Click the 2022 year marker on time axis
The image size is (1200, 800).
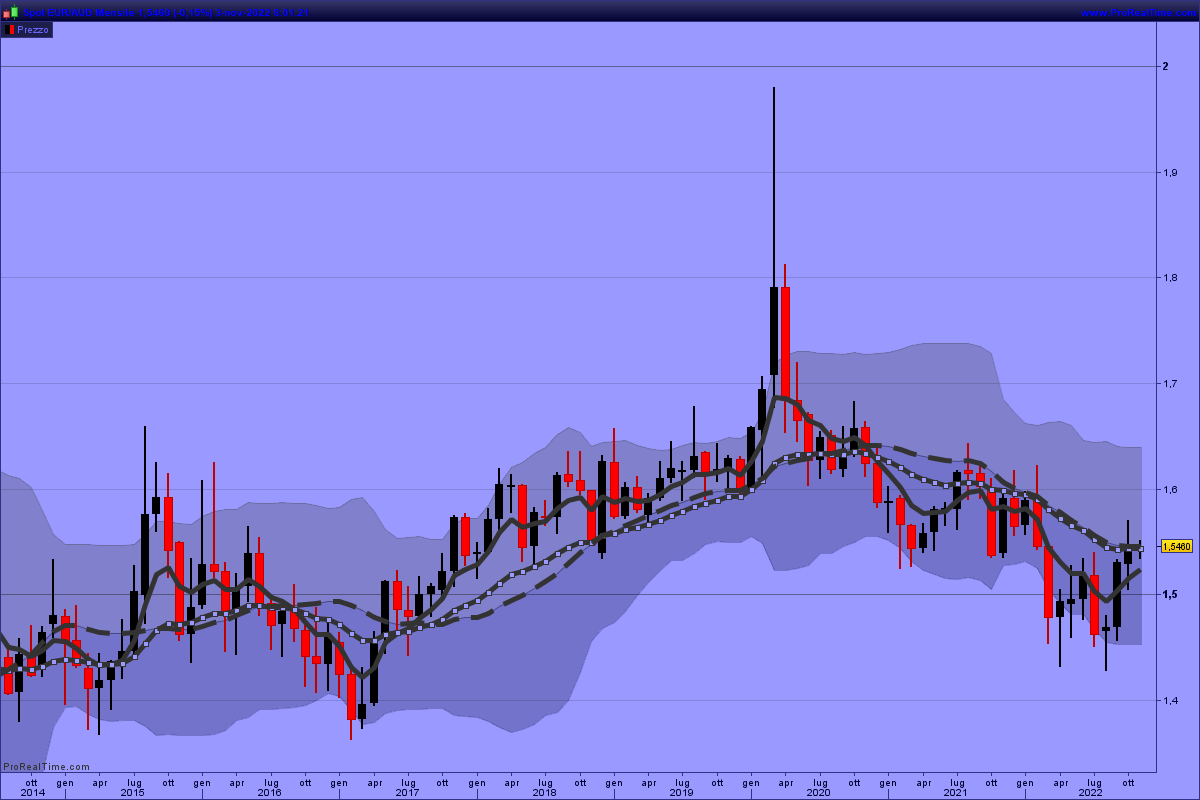coord(1093,793)
